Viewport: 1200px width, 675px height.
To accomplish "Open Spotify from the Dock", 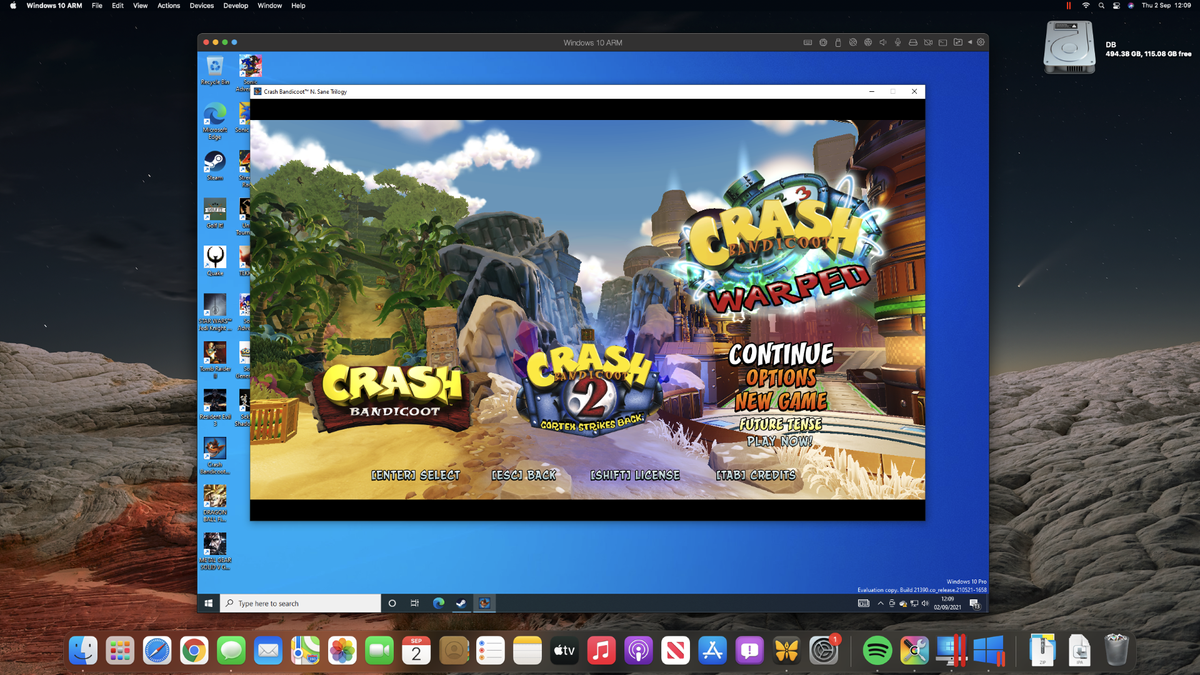I will point(877,650).
